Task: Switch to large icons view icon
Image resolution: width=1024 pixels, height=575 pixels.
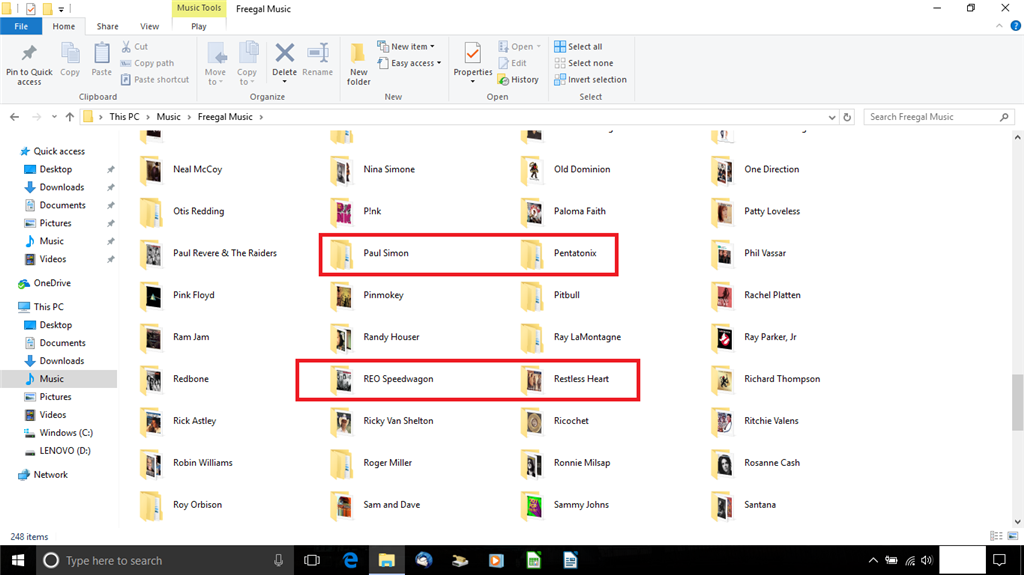Action: [x=1013, y=536]
